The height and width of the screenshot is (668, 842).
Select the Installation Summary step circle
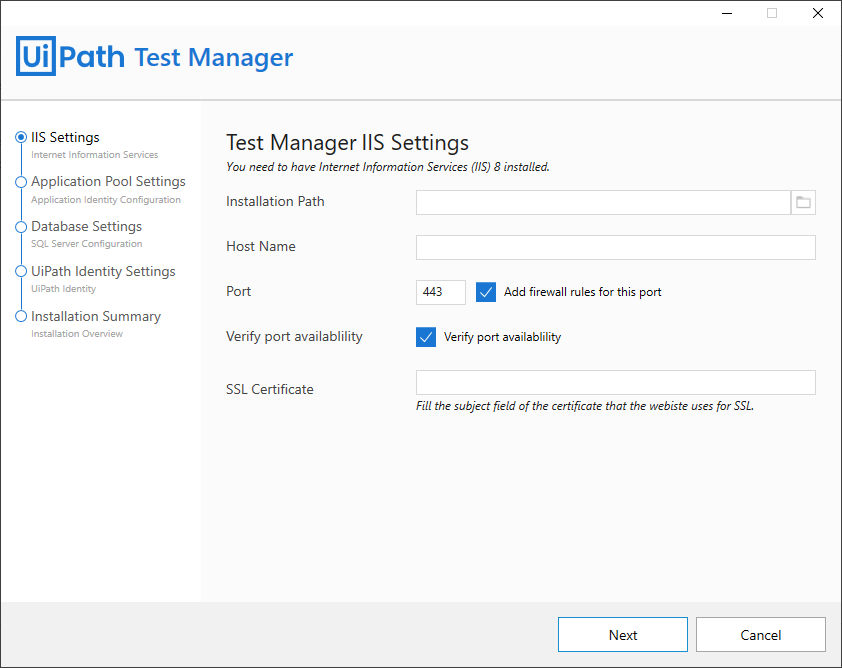(21, 317)
